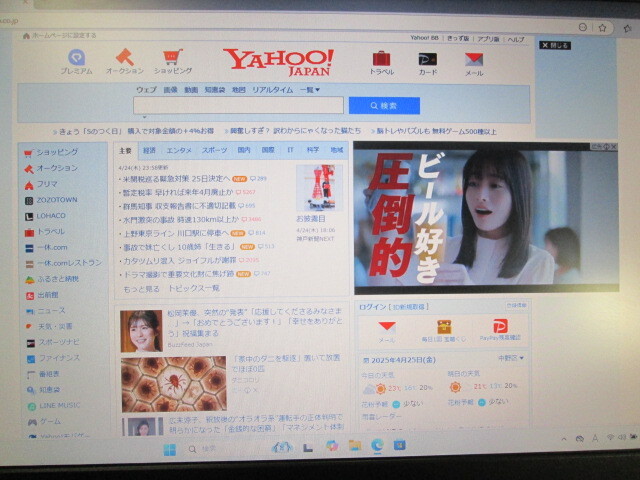
Task: Open the トラベル suitcase icon in header
Action: pos(381,59)
